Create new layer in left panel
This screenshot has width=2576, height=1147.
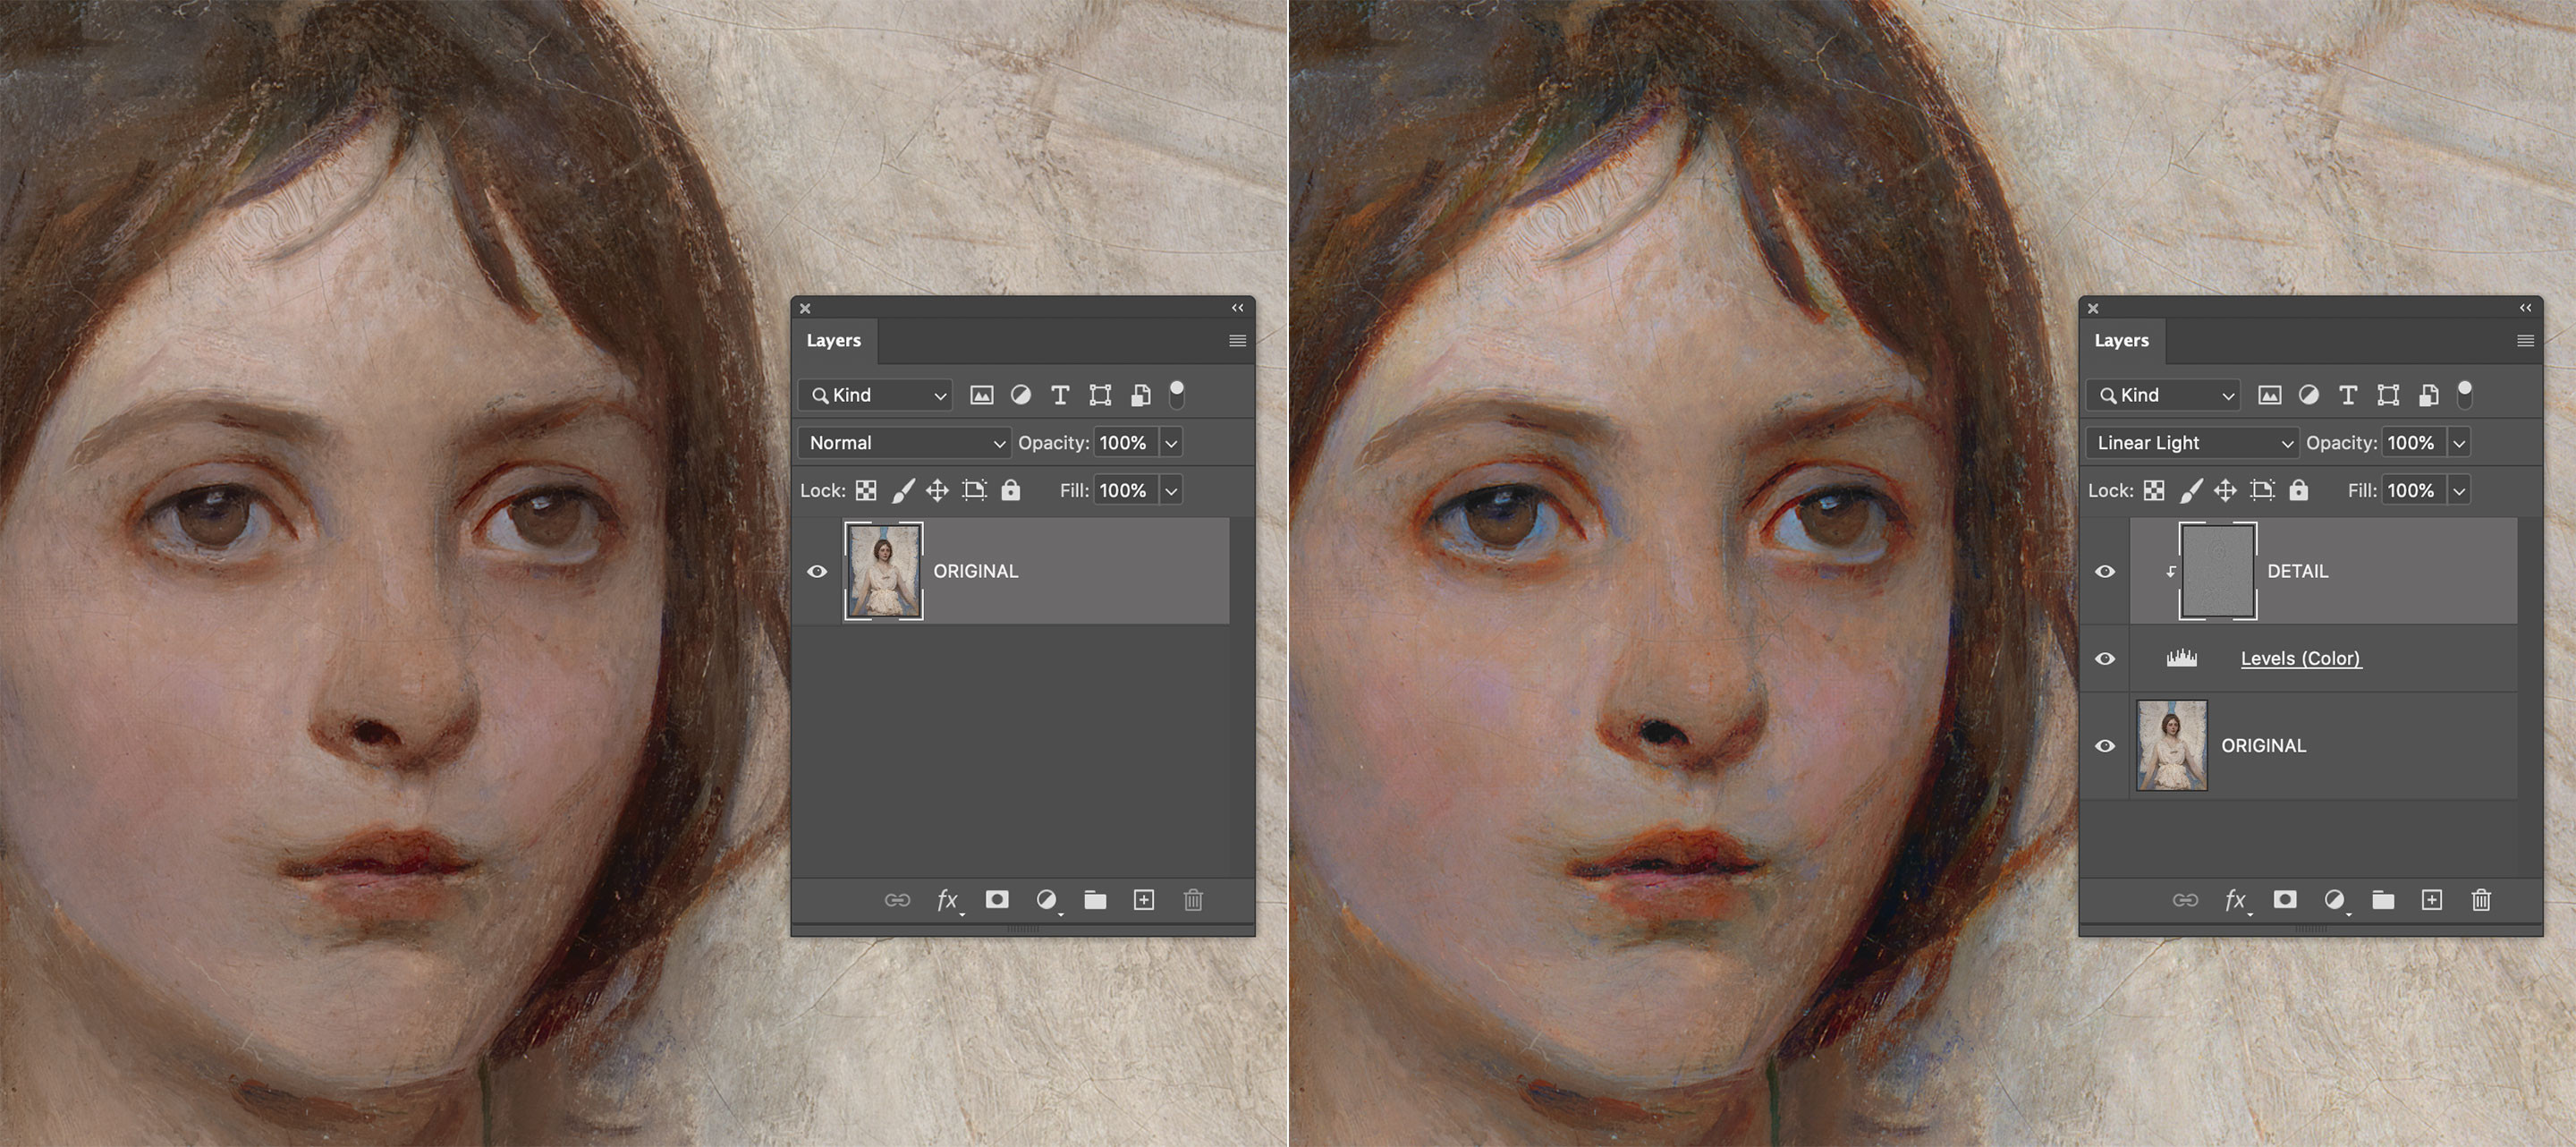click(x=1144, y=900)
